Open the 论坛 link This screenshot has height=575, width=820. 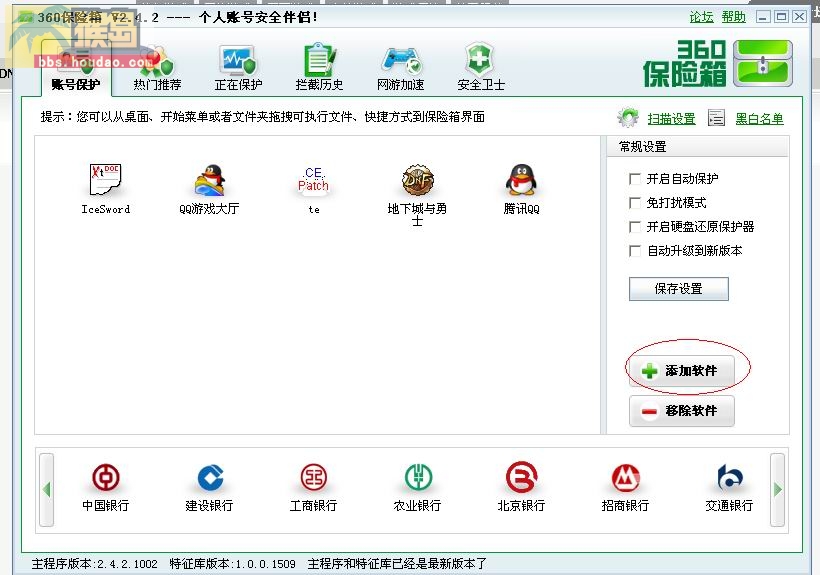701,17
